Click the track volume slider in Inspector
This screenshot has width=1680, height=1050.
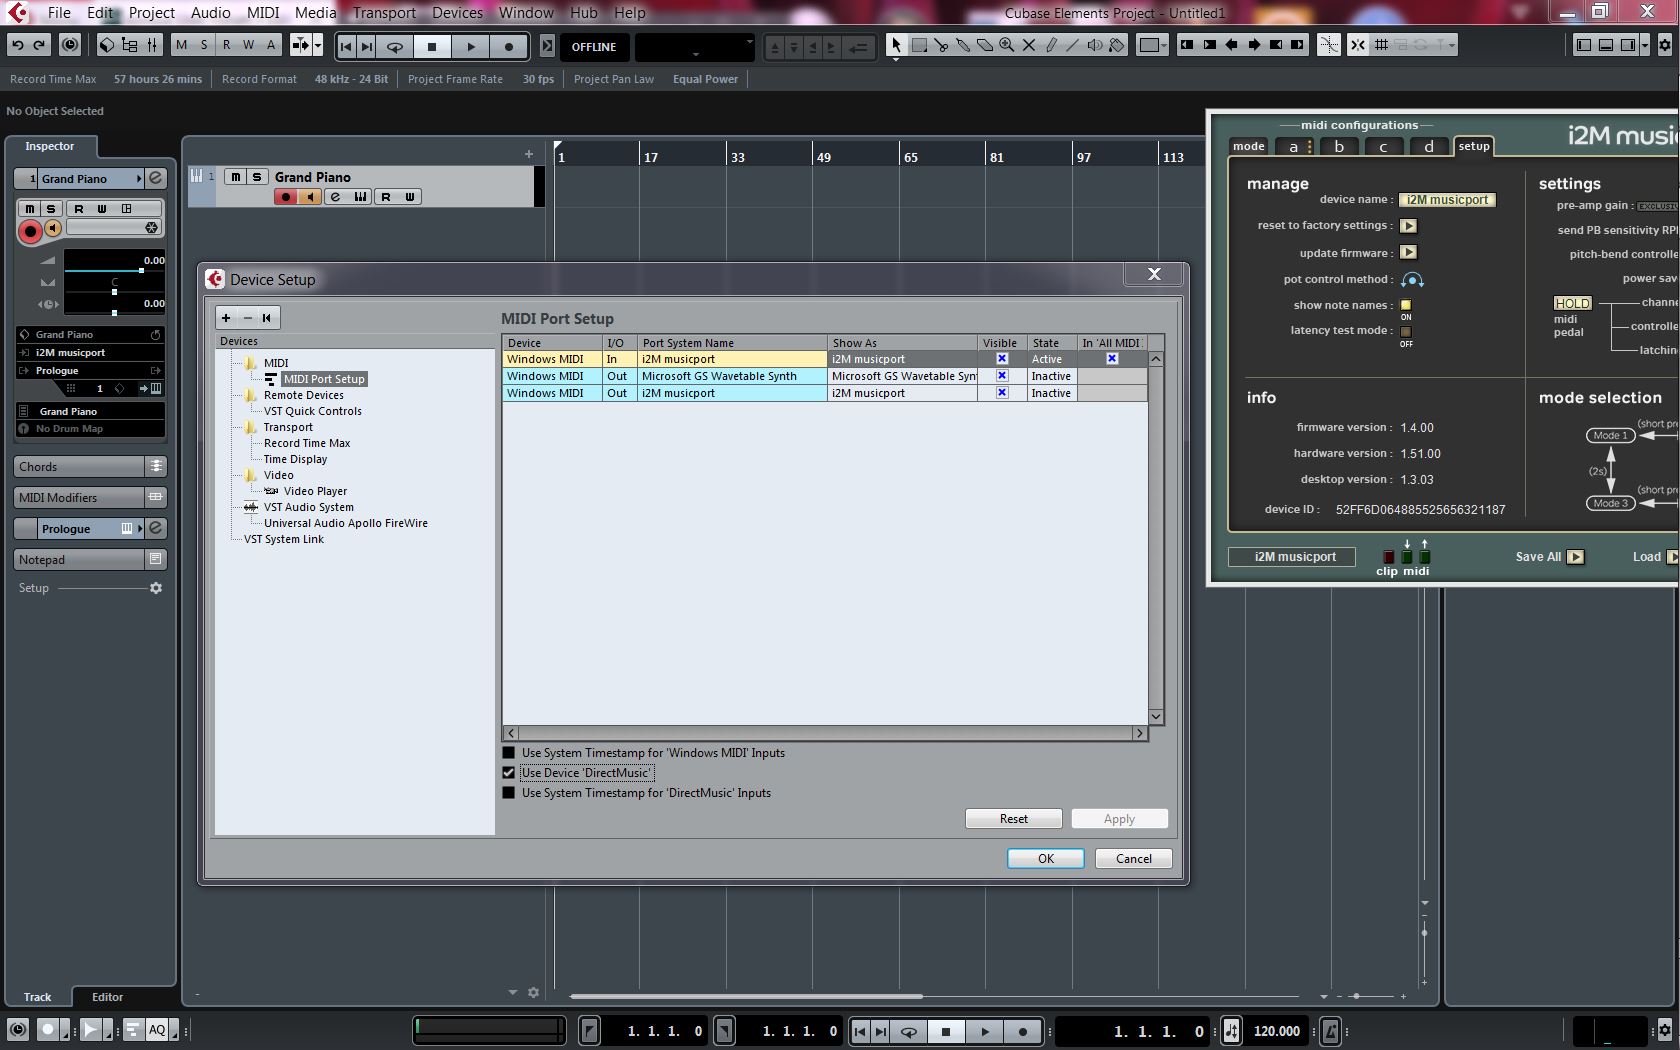[x=114, y=270]
